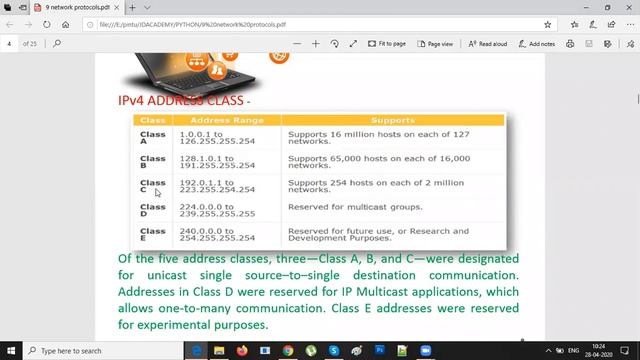View site information icon in address bar
Image resolution: width=640 pixels, height=360 pixels.
tap(90, 24)
